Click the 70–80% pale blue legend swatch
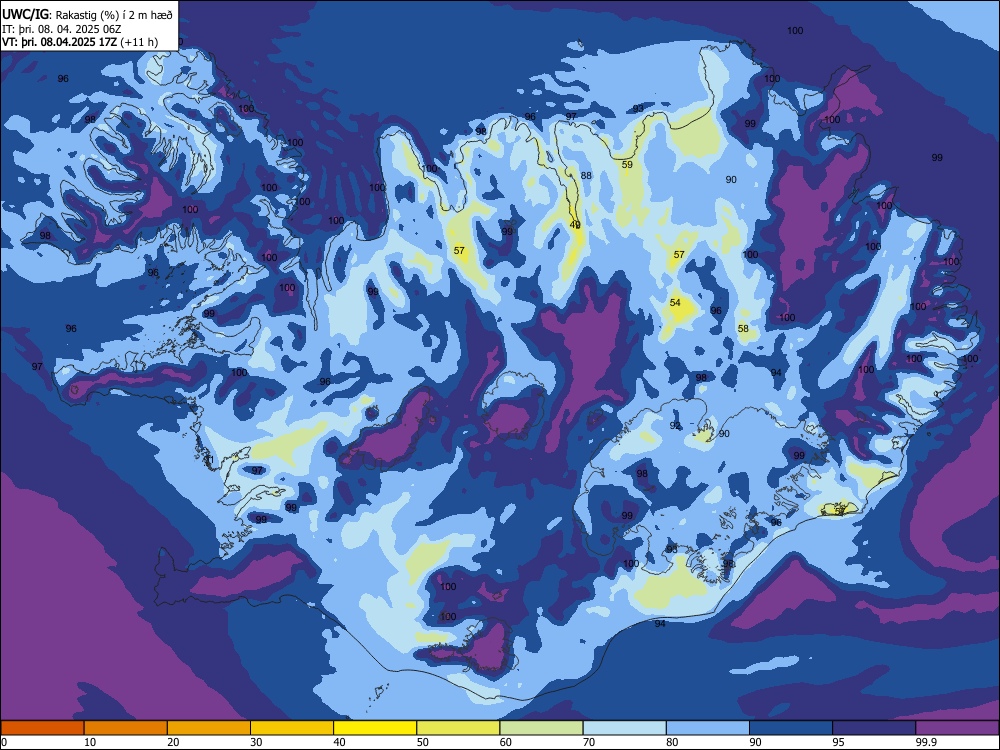Image resolution: width=1000 pixels, height=750 pixels. [x=625, y=728]
